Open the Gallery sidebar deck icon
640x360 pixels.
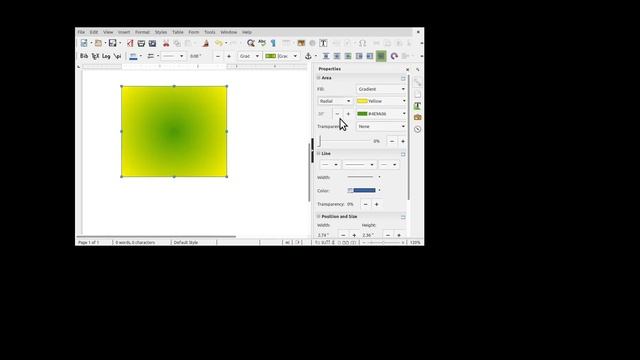[x=417, y=118]
